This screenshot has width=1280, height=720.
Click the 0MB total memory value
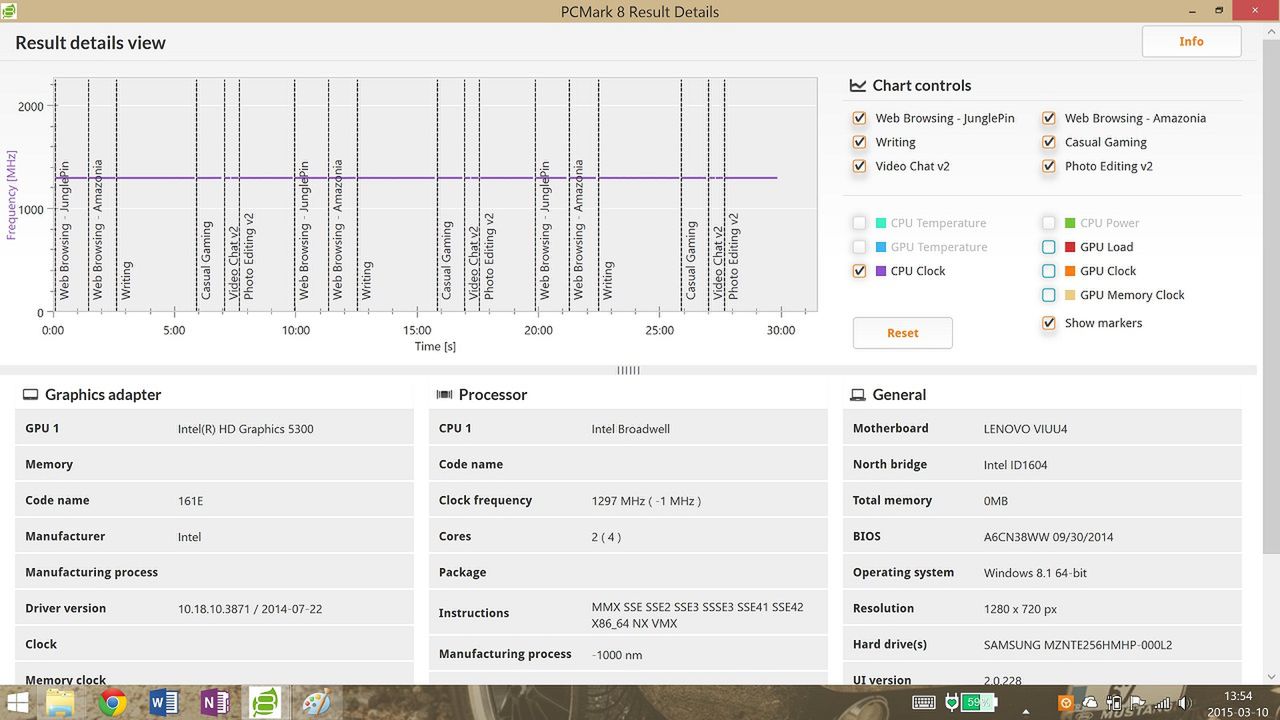(x=996, y=501)
